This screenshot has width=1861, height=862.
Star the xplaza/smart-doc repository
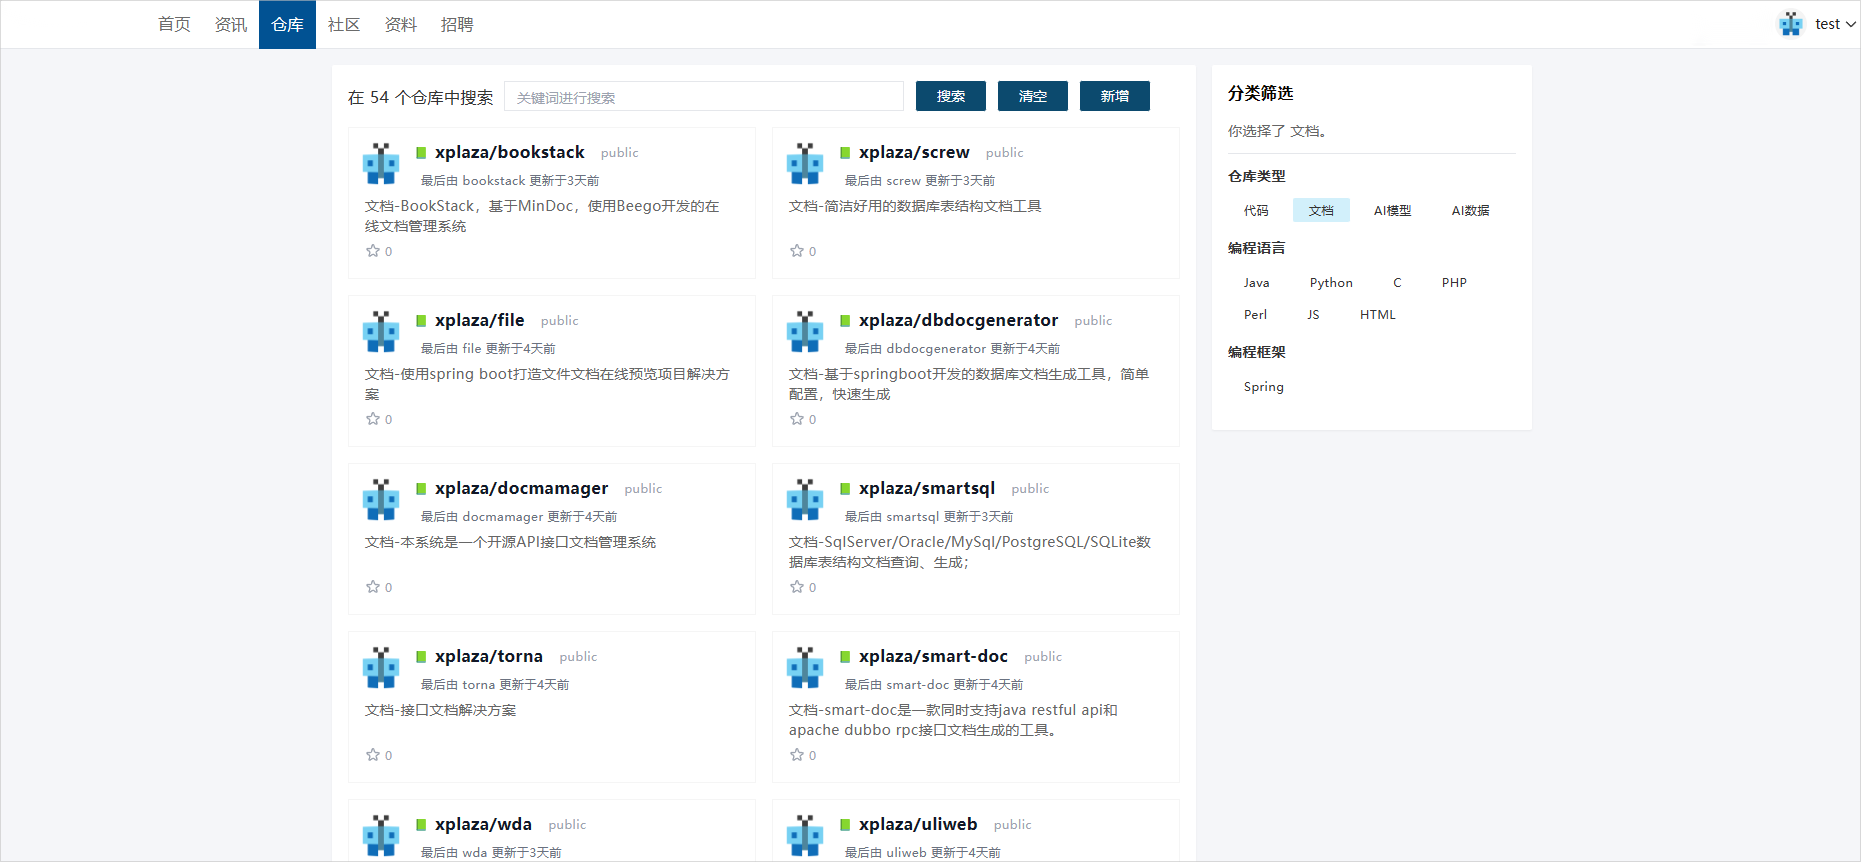point(797,755)
